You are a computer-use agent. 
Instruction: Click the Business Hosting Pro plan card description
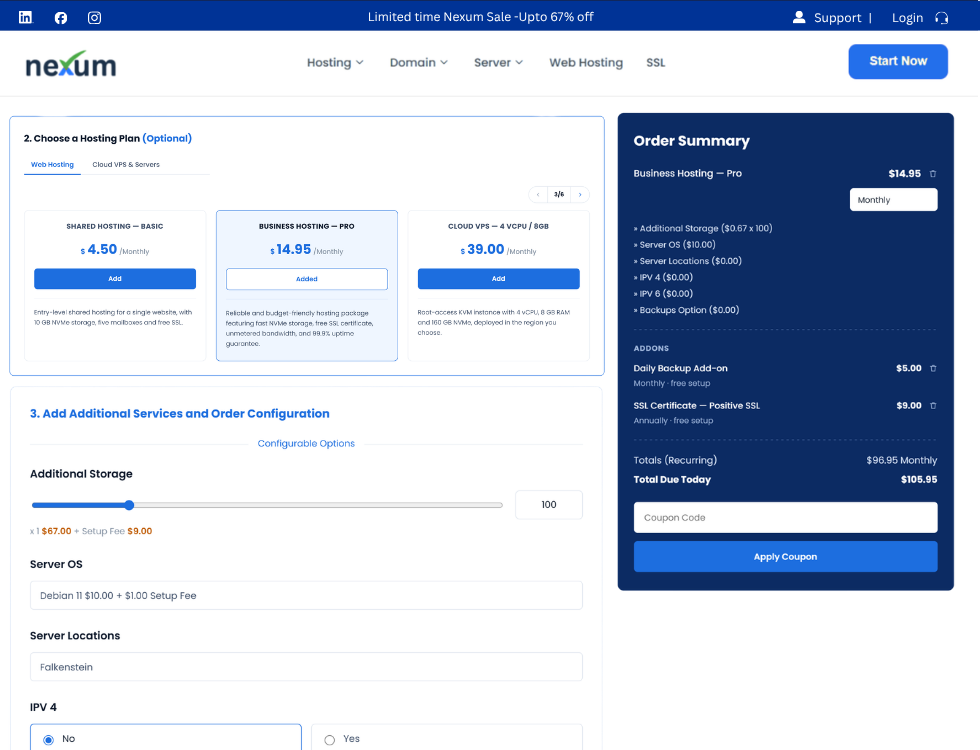(300, 328)
